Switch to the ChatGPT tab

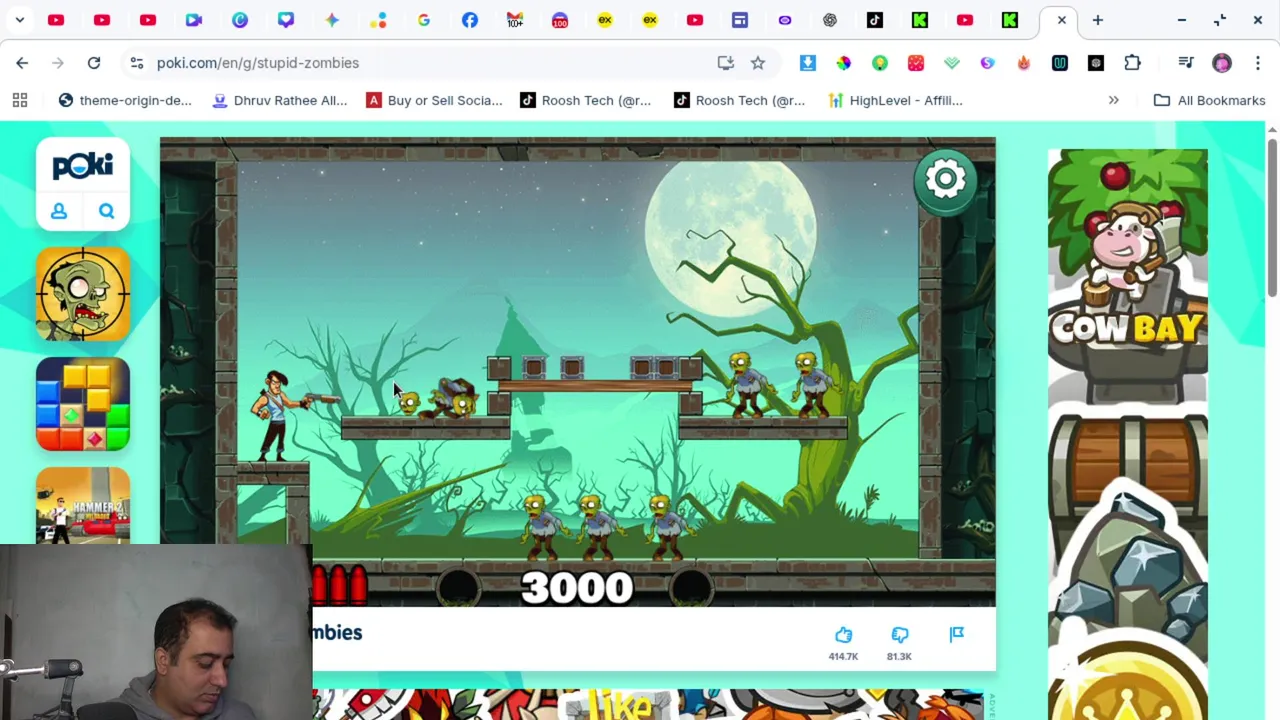(830, 20)
